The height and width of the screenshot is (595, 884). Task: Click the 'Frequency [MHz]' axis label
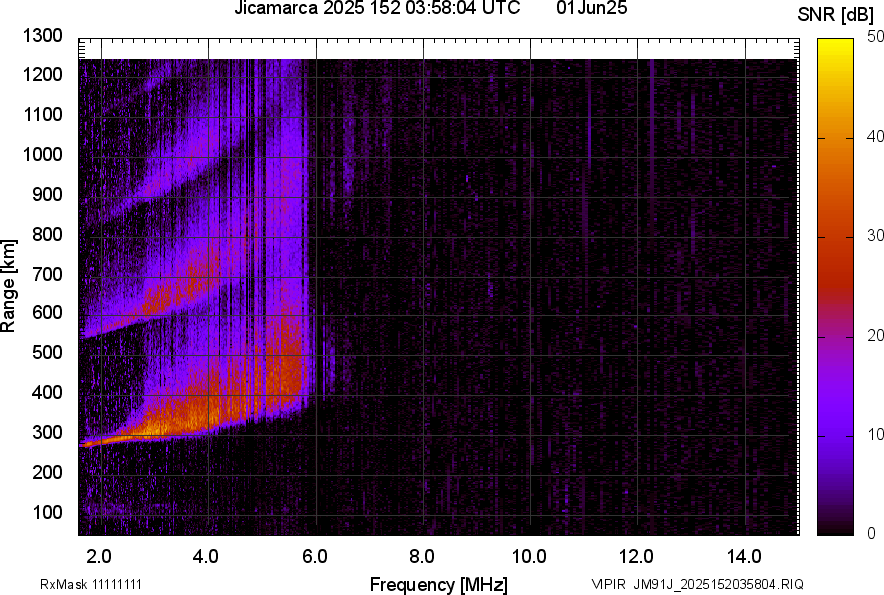click(439, 584)
